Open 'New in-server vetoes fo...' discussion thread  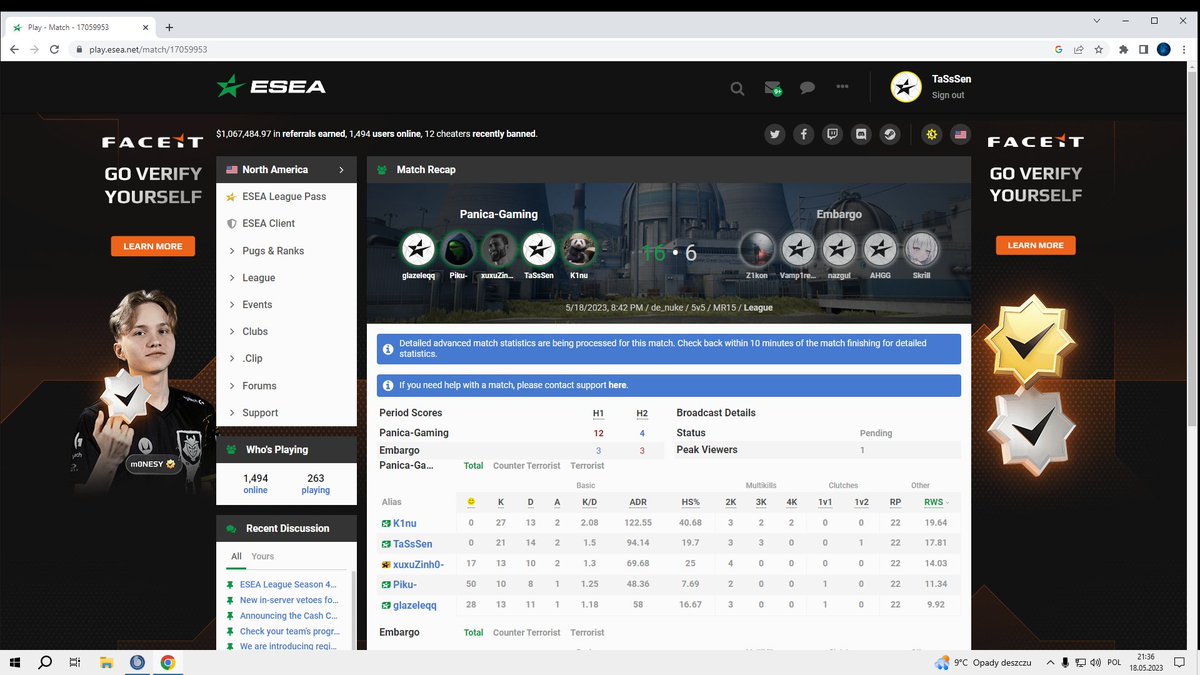(289, 600)
